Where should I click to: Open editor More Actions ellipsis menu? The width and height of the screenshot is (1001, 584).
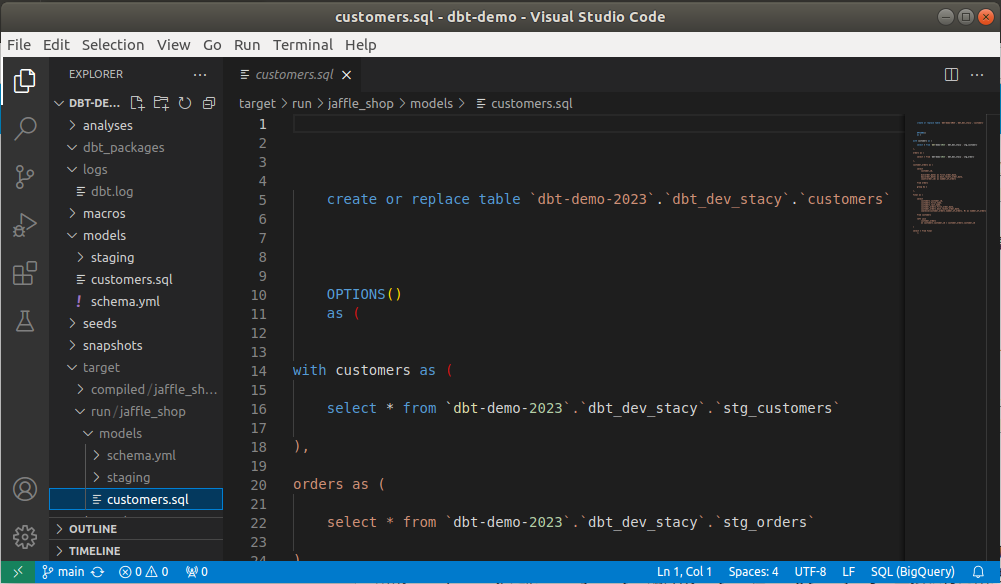(x=977, y=75)
